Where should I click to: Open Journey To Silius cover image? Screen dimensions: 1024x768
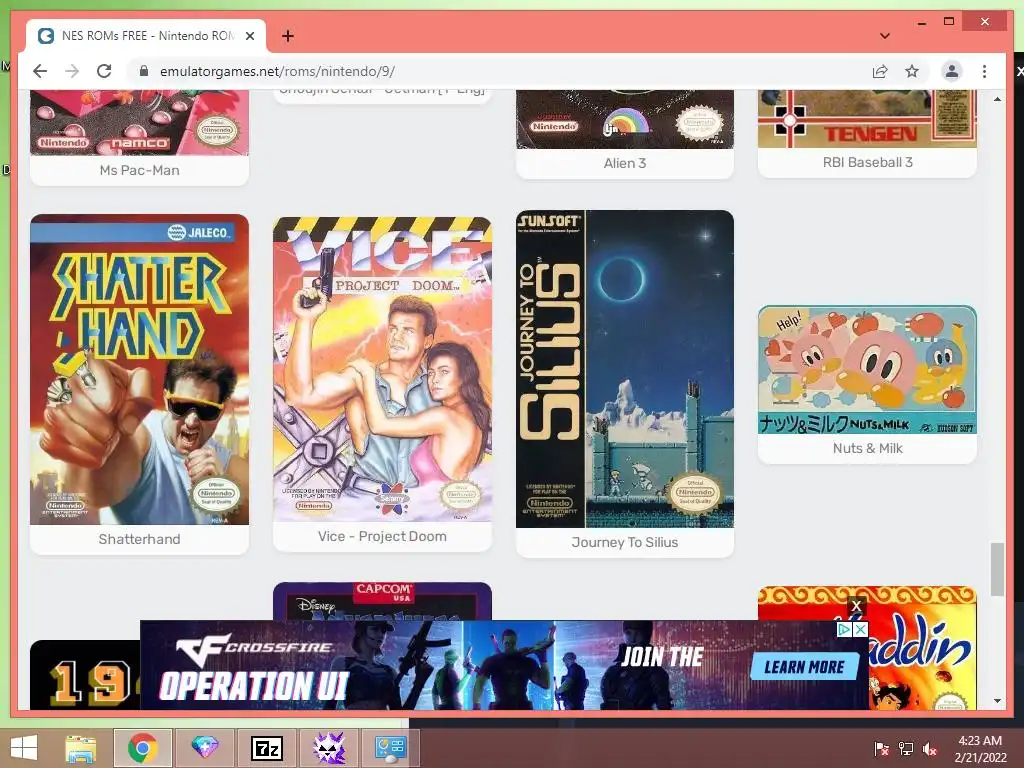(x=625, y=369)
